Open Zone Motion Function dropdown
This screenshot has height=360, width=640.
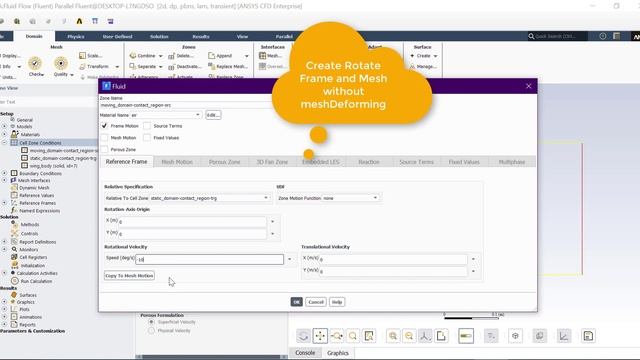pyautogui.click(x=375, y=198)
